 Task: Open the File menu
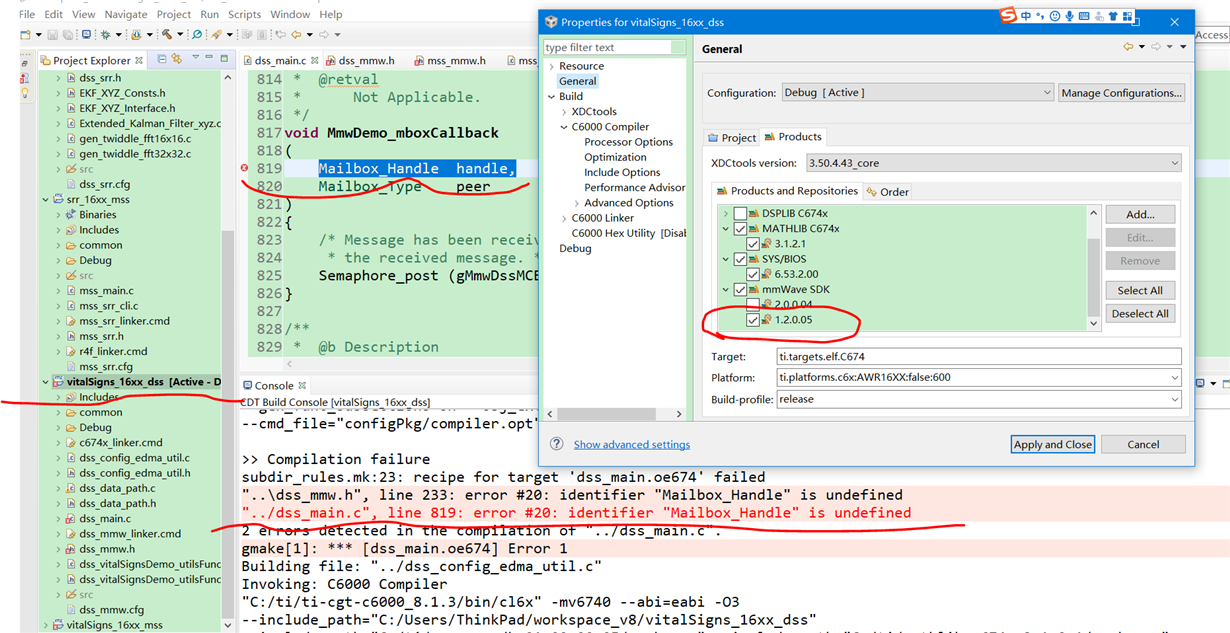click(x=27, y=14)
